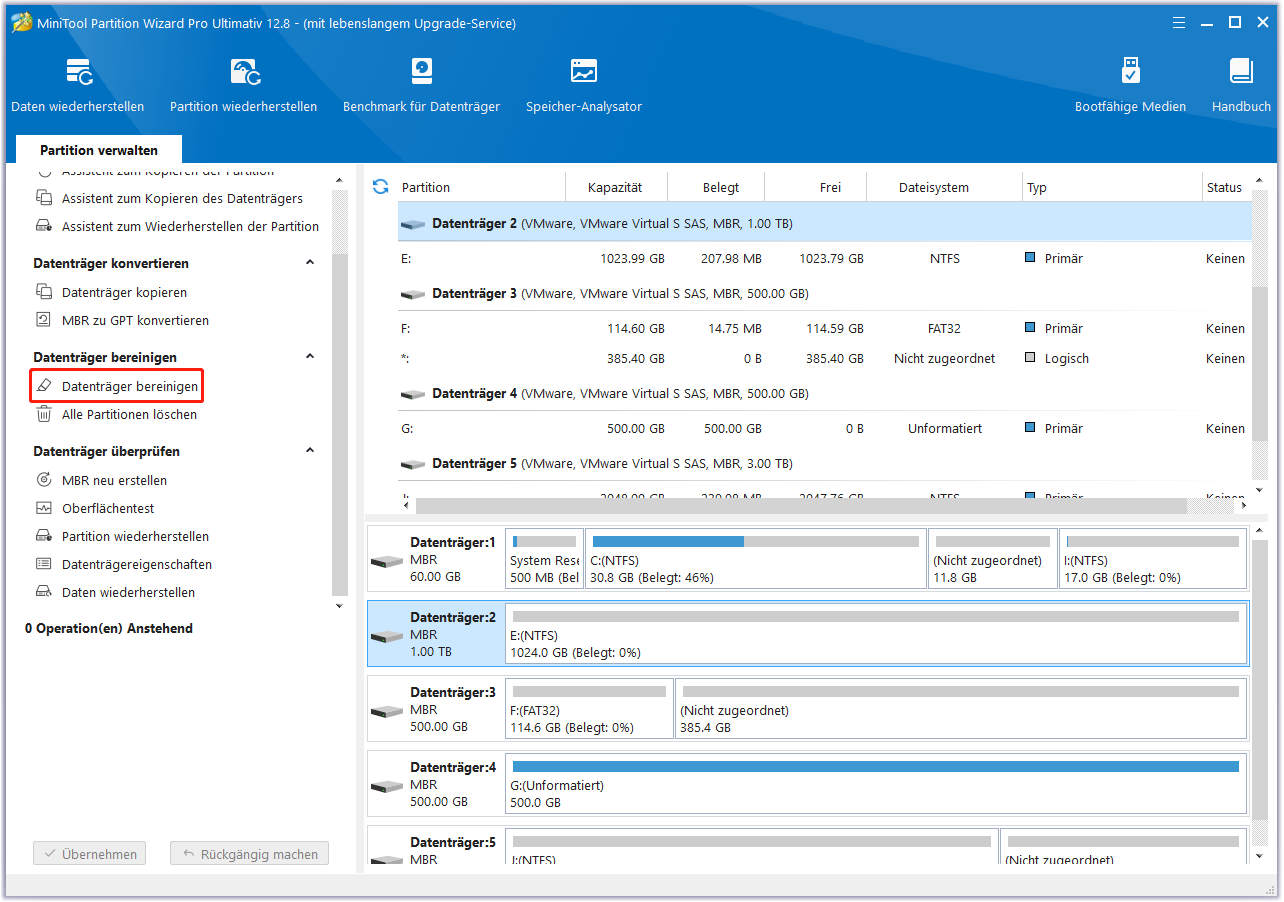Image resolution: width=1284 pixels, height=902 pixels.
Task: Click Datenträger:2 in disk map
Action: (436, 634)
